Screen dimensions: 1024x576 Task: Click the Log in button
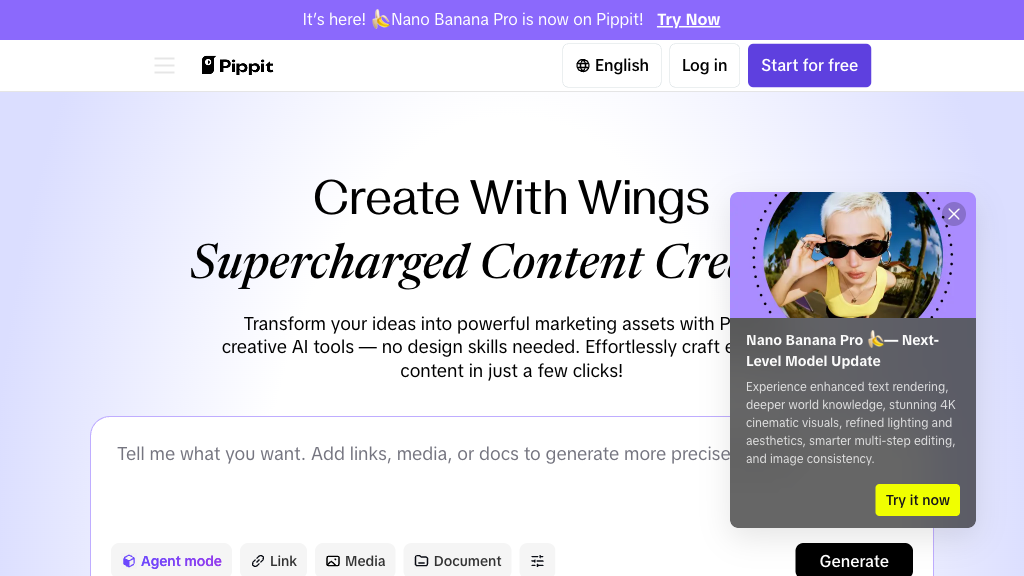click(x=704, y=65)
